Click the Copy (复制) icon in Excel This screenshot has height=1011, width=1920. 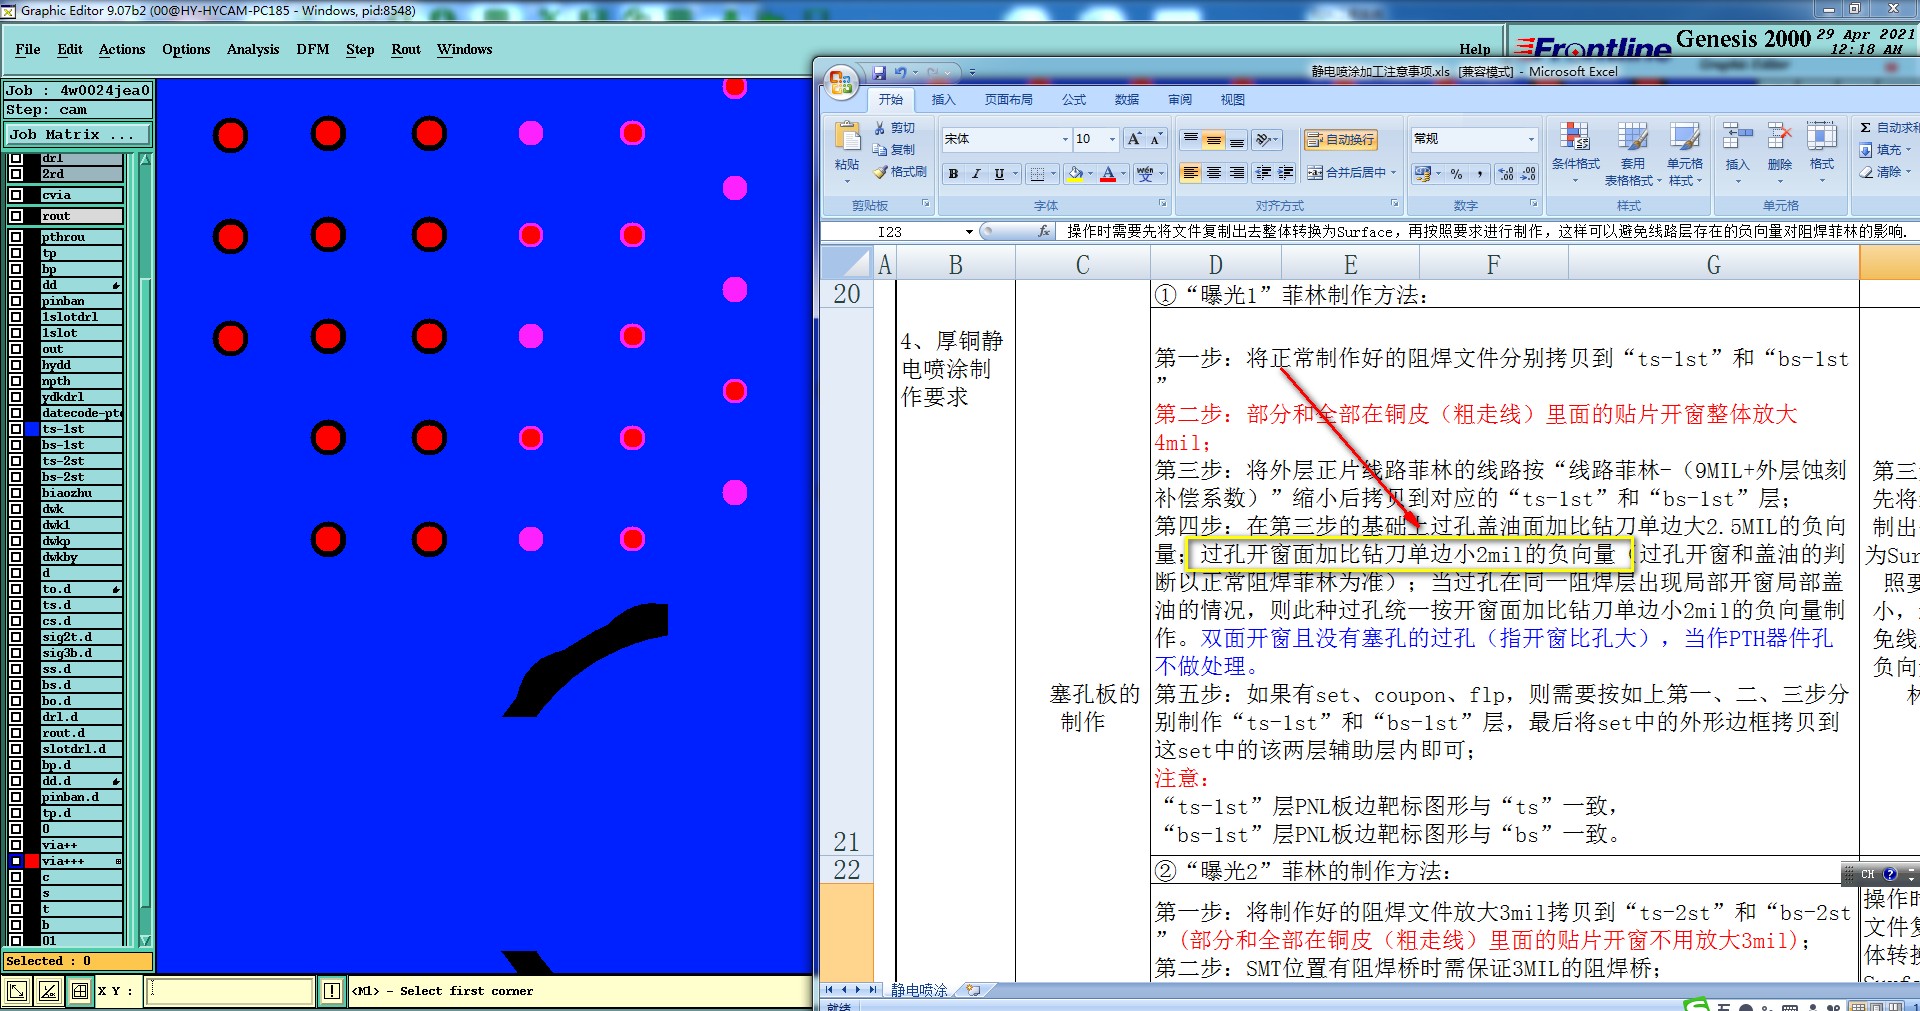click(880, 150)
